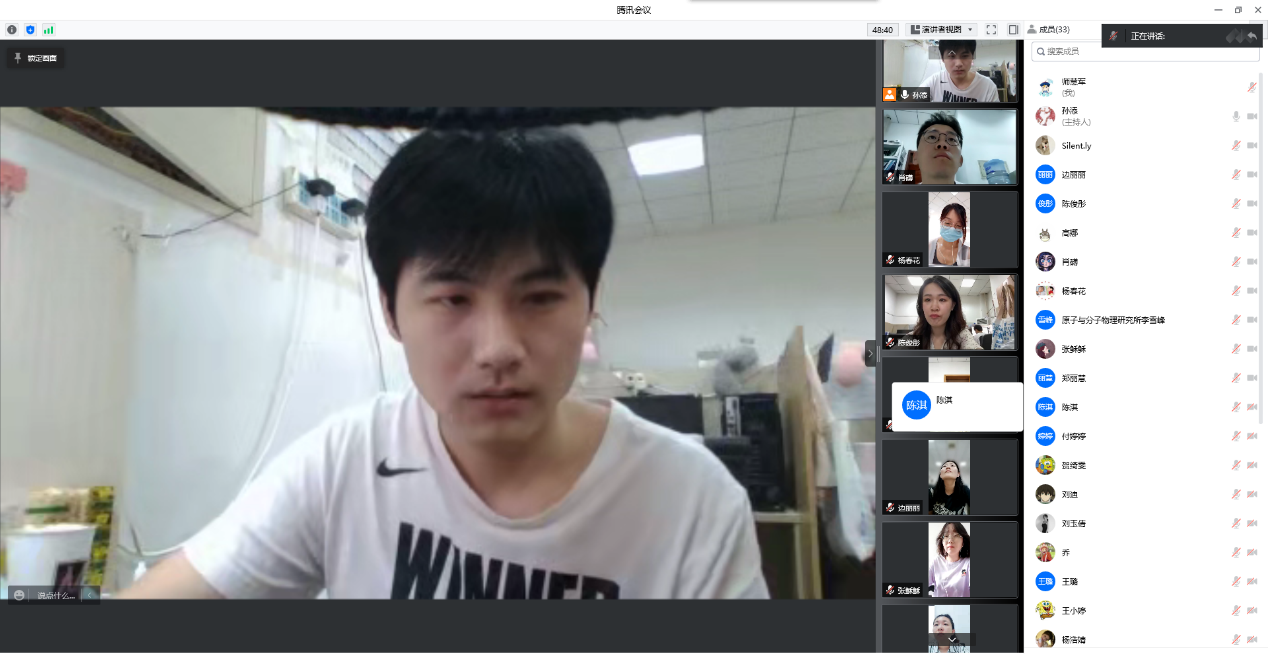
Task: Enter fullscreen with the fullscreen icon
Action: (x=991, y=30)
